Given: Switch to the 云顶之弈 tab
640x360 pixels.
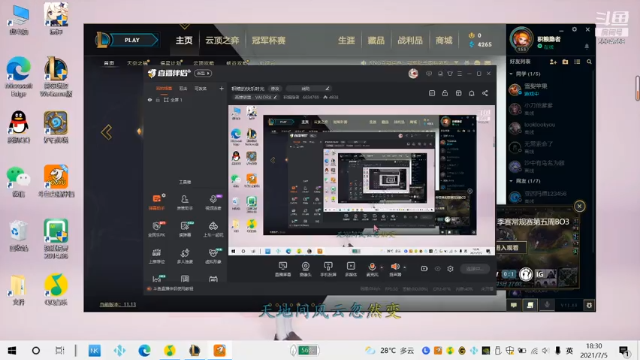Looking at the screenshot, I should 222,40.
